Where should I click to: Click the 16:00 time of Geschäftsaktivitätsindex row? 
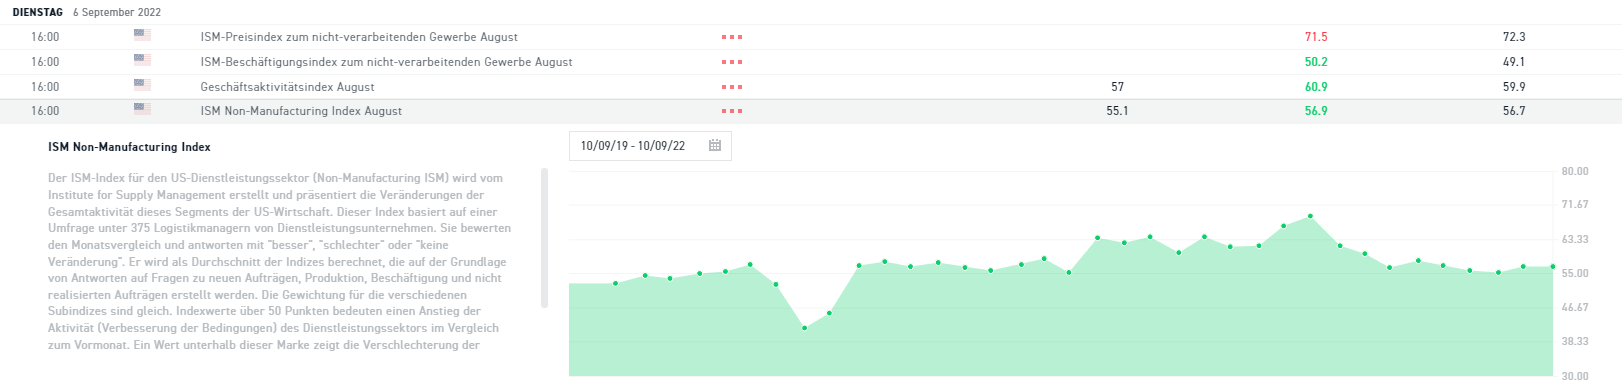click(45, 87)
